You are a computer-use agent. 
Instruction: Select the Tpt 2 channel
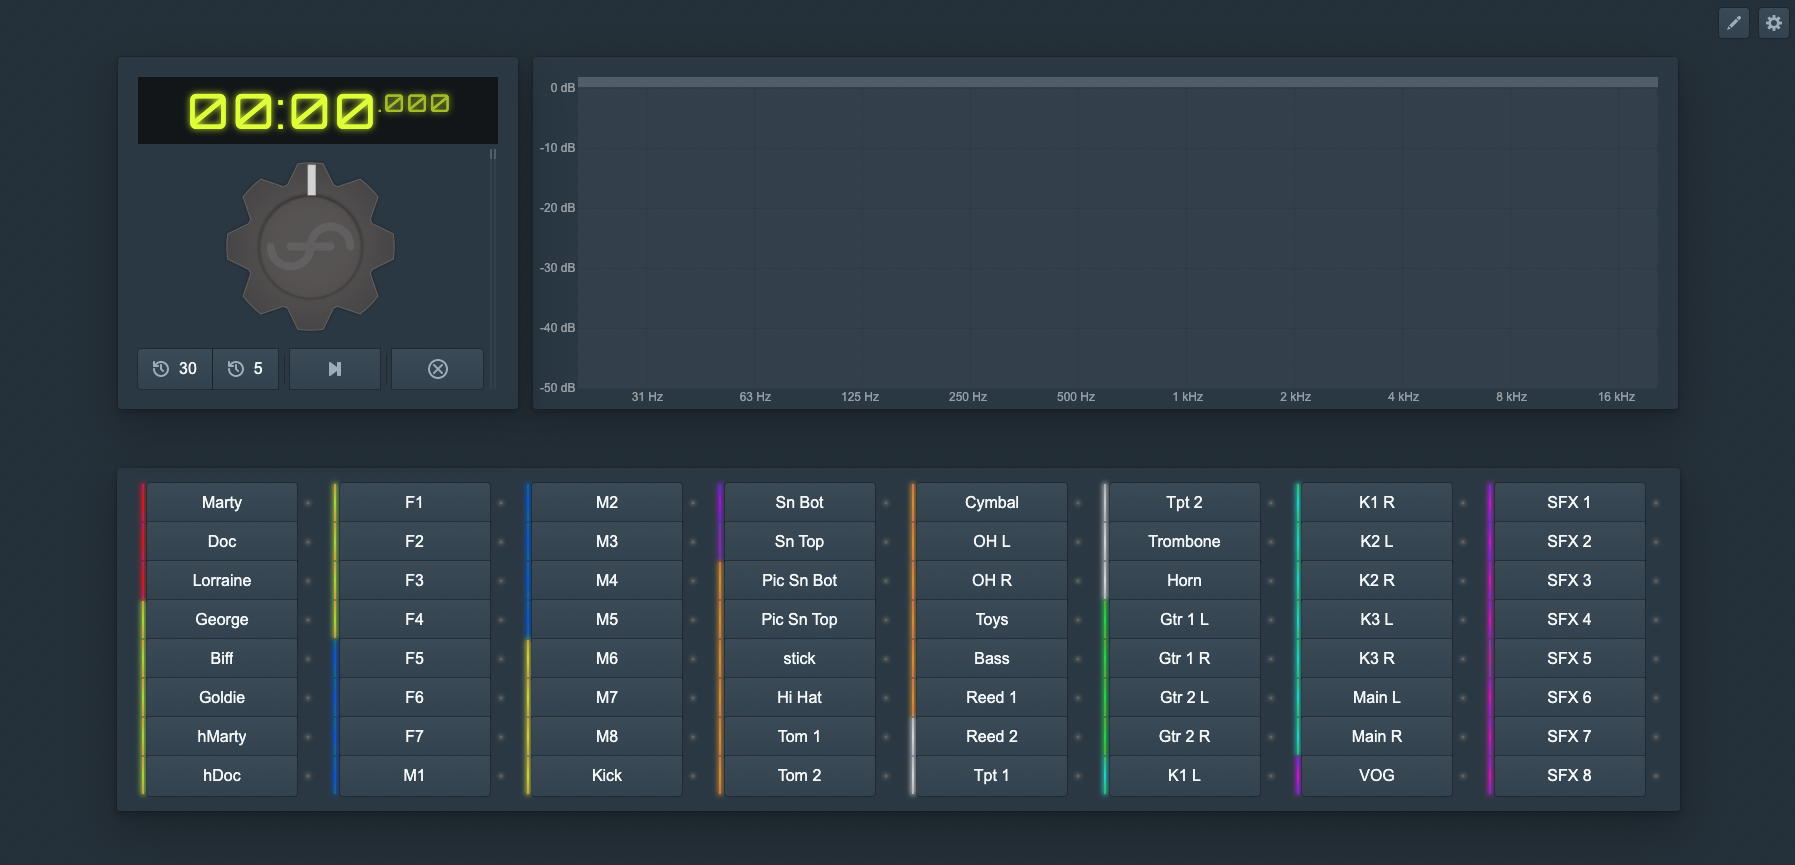click(1184, 502)
